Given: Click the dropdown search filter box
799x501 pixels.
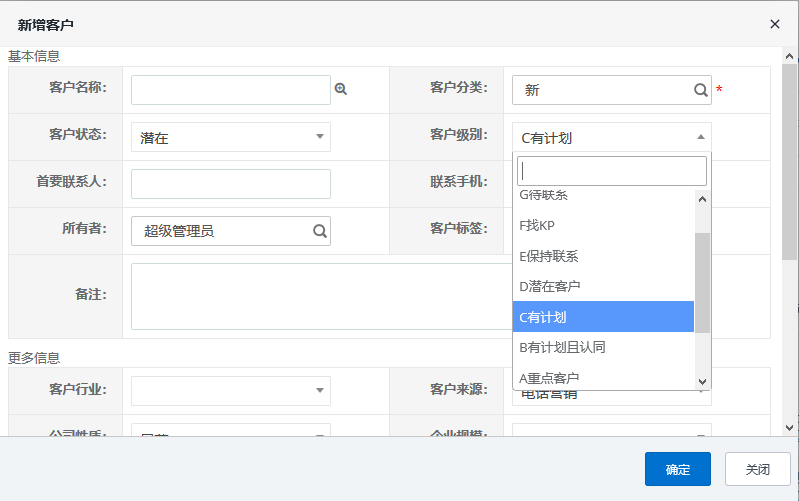Looking at the screenshot, I should pos(611,170).
